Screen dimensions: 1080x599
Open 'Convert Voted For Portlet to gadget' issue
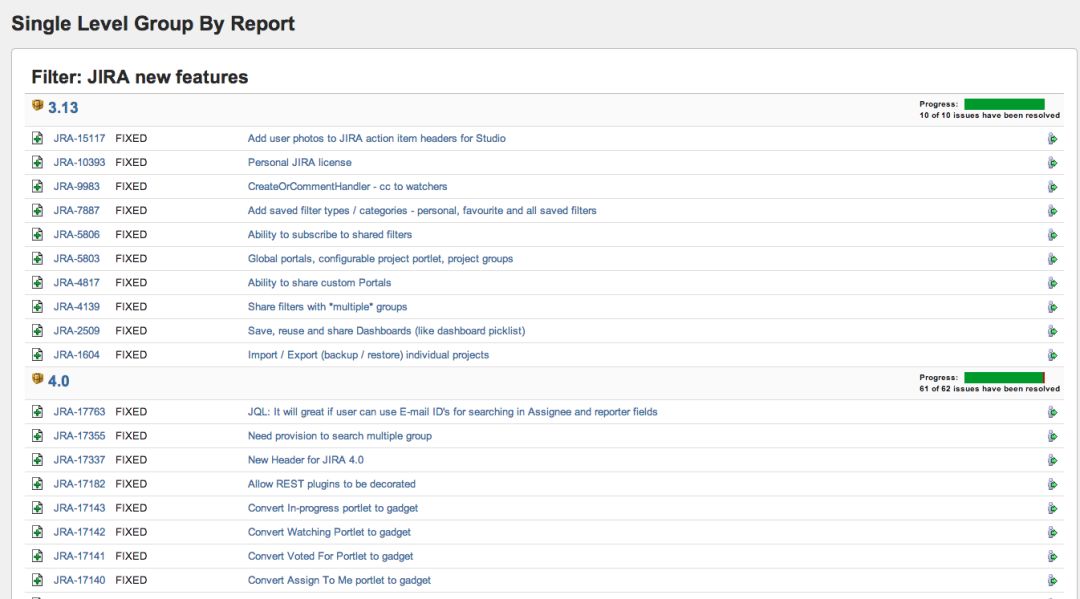pos(331,556)
